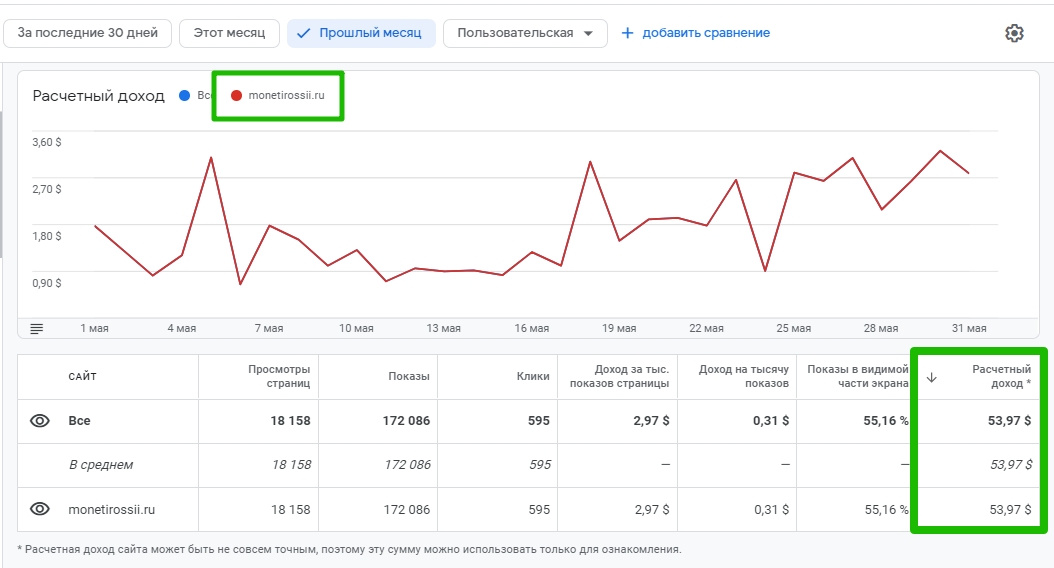Image resolution: width=1054 pixels, height=568 pixels.
Task: Sort table by Показы column
Action: tap(409, 376)
